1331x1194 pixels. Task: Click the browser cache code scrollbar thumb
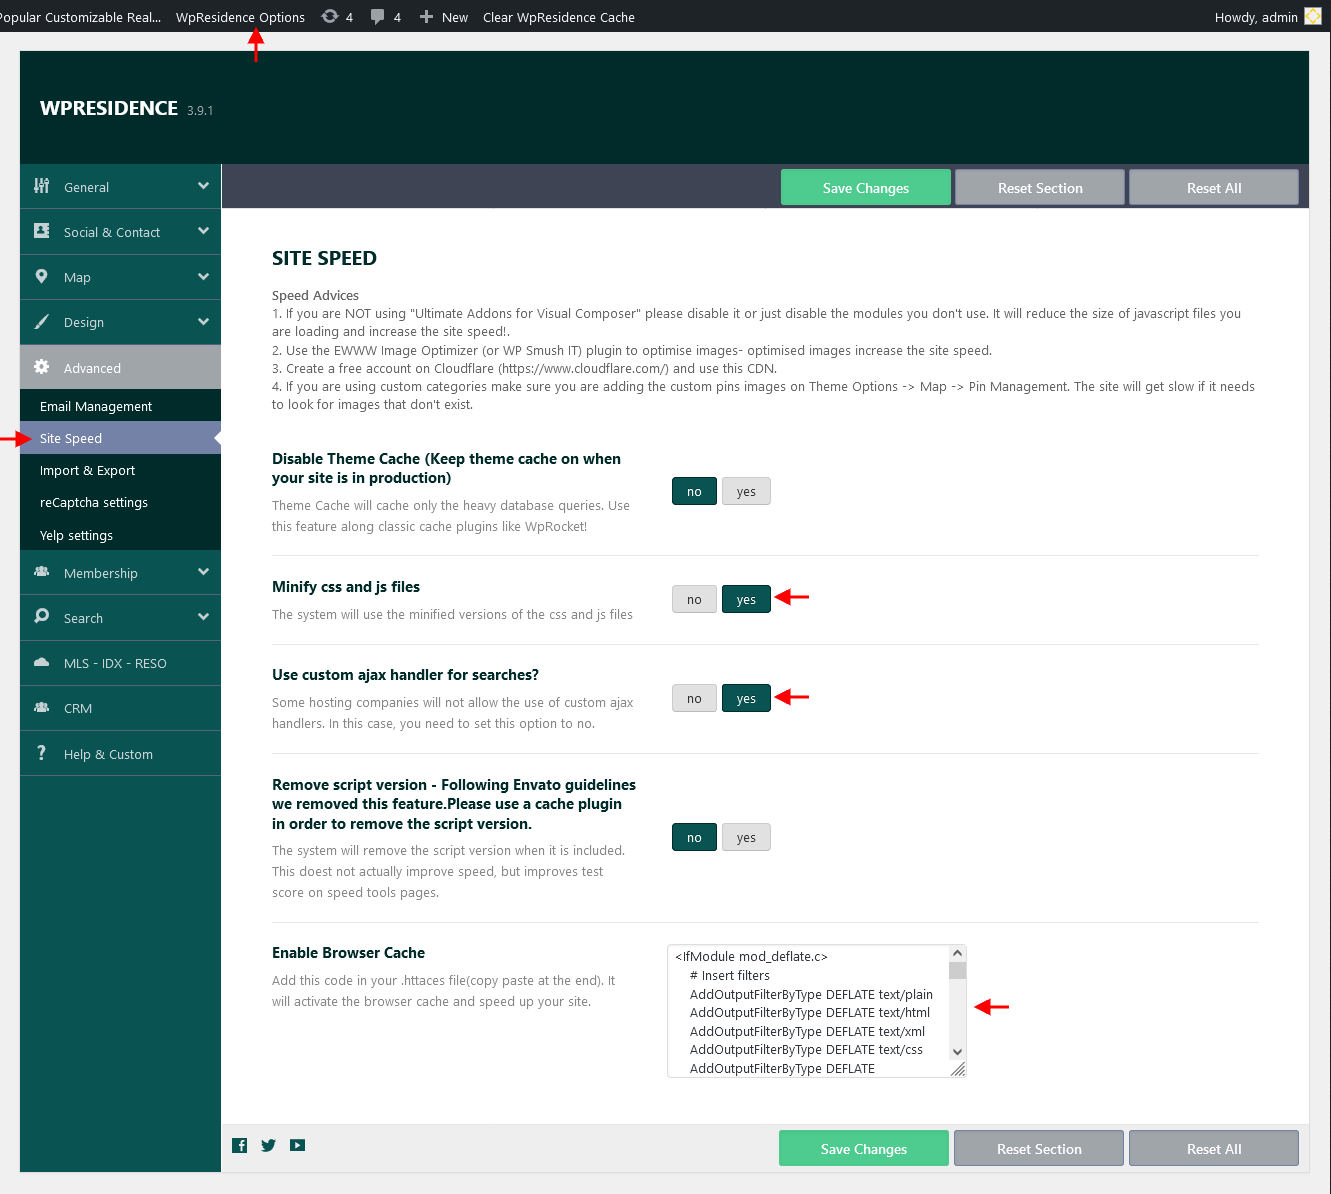957,971
